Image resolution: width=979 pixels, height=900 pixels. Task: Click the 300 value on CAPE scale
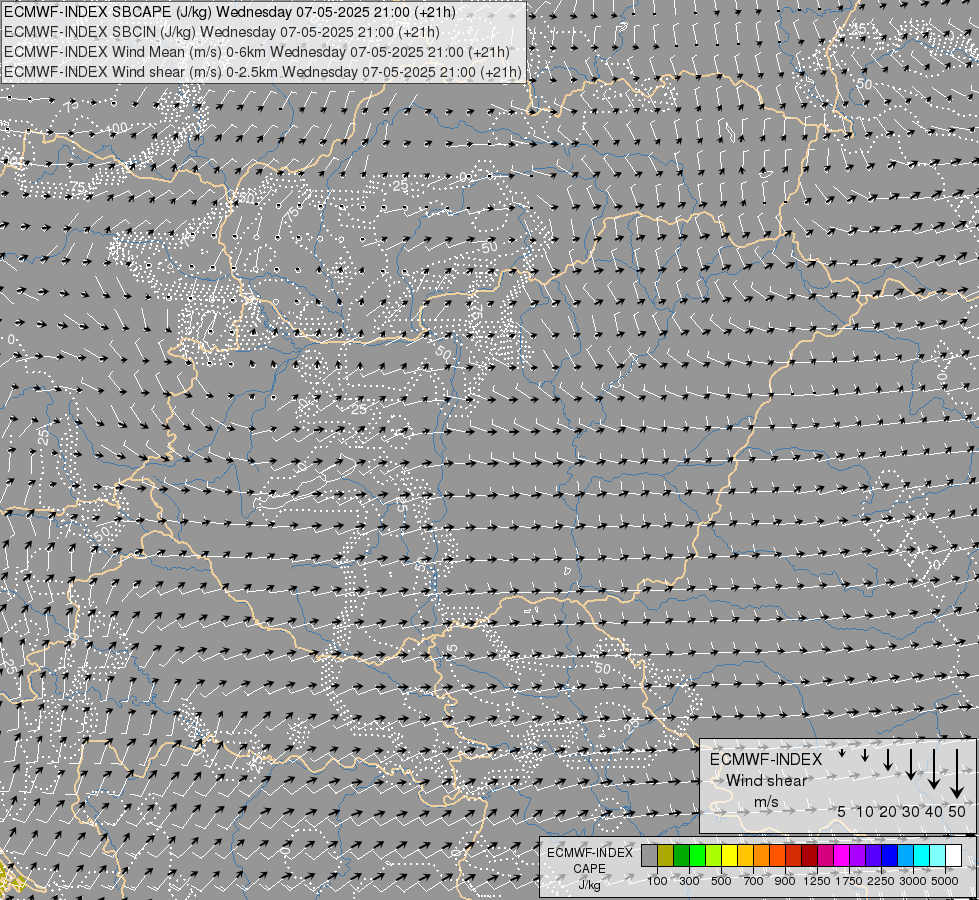click(689, 881)
